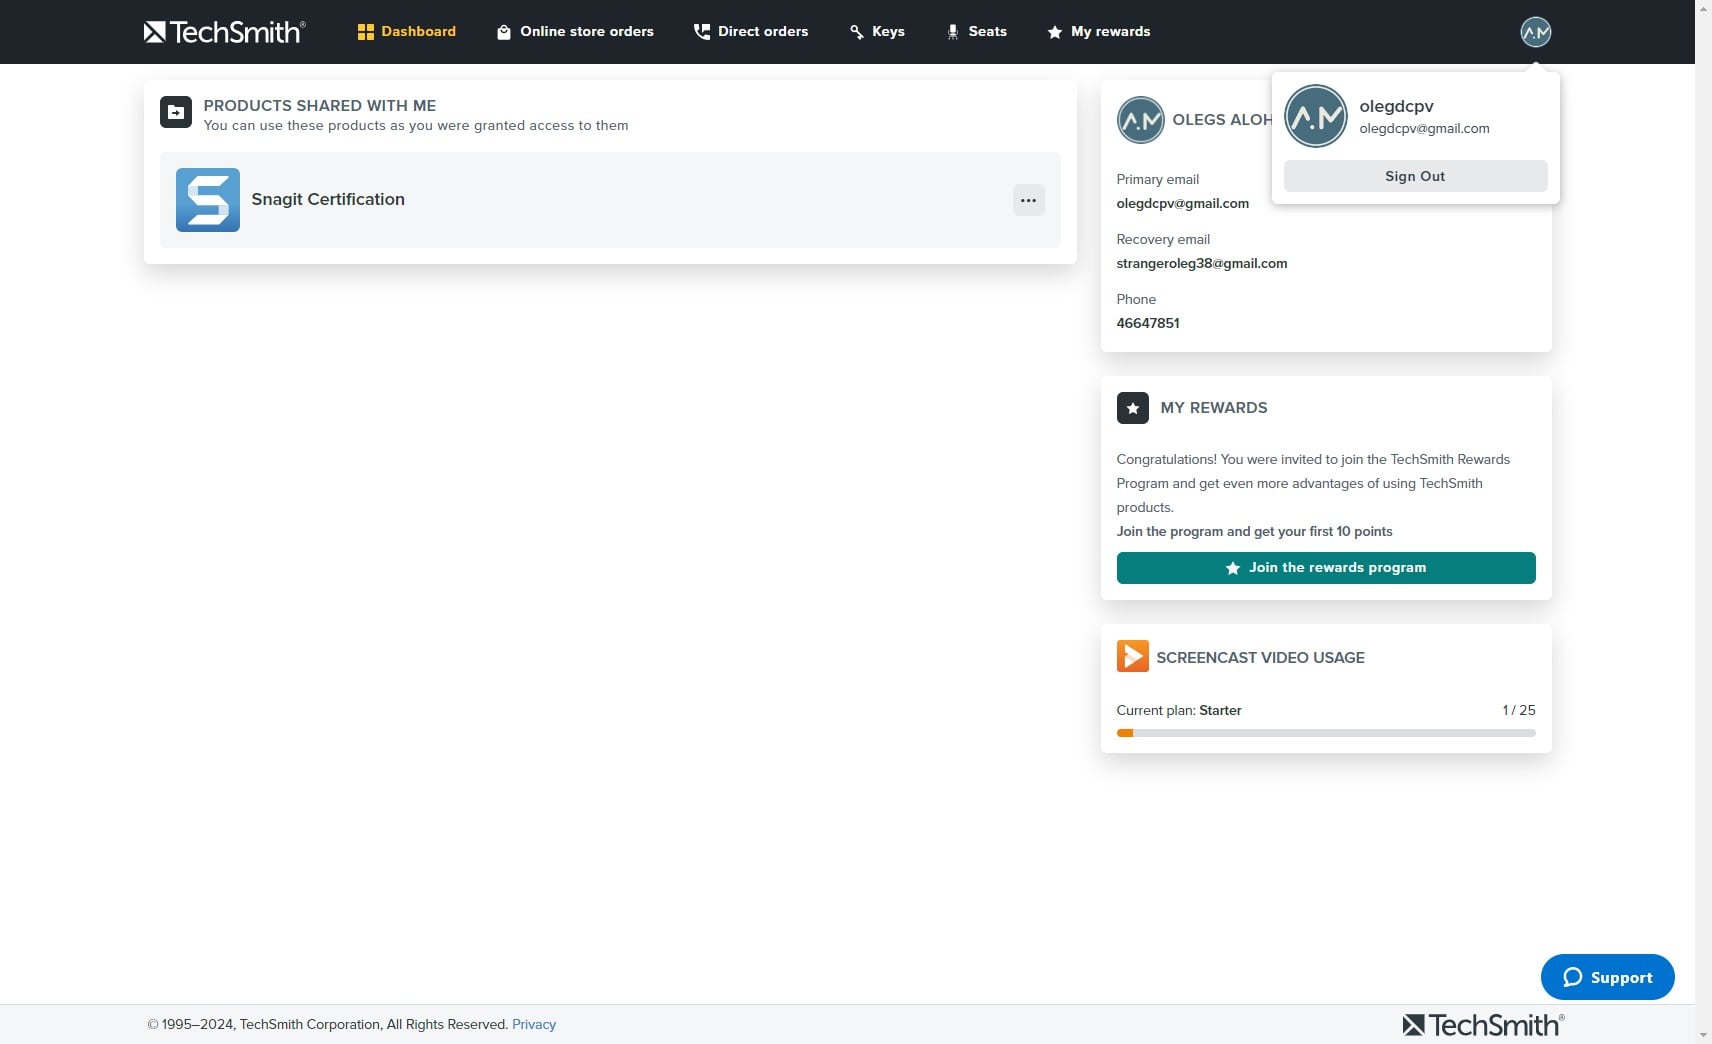Follow the Privacy link in the footer

[x=534, y=1024]
